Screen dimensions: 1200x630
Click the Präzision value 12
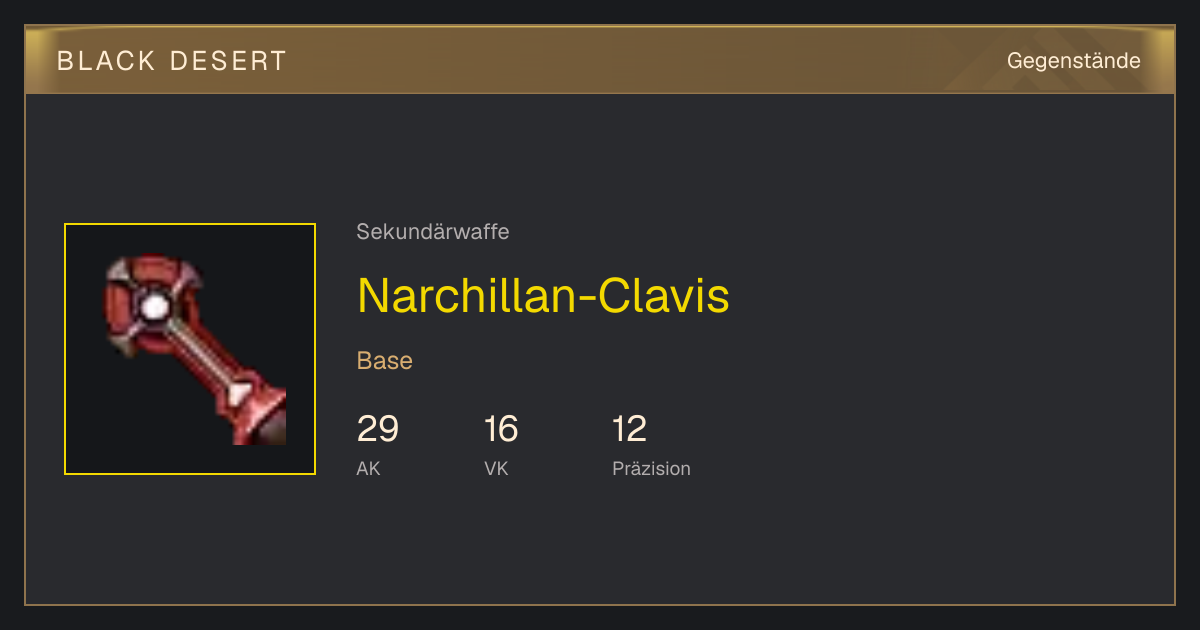click(630, 429)
